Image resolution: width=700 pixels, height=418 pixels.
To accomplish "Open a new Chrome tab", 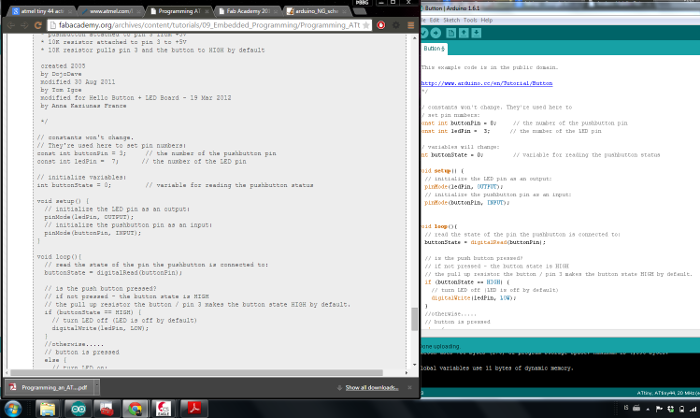I will 360,11.
